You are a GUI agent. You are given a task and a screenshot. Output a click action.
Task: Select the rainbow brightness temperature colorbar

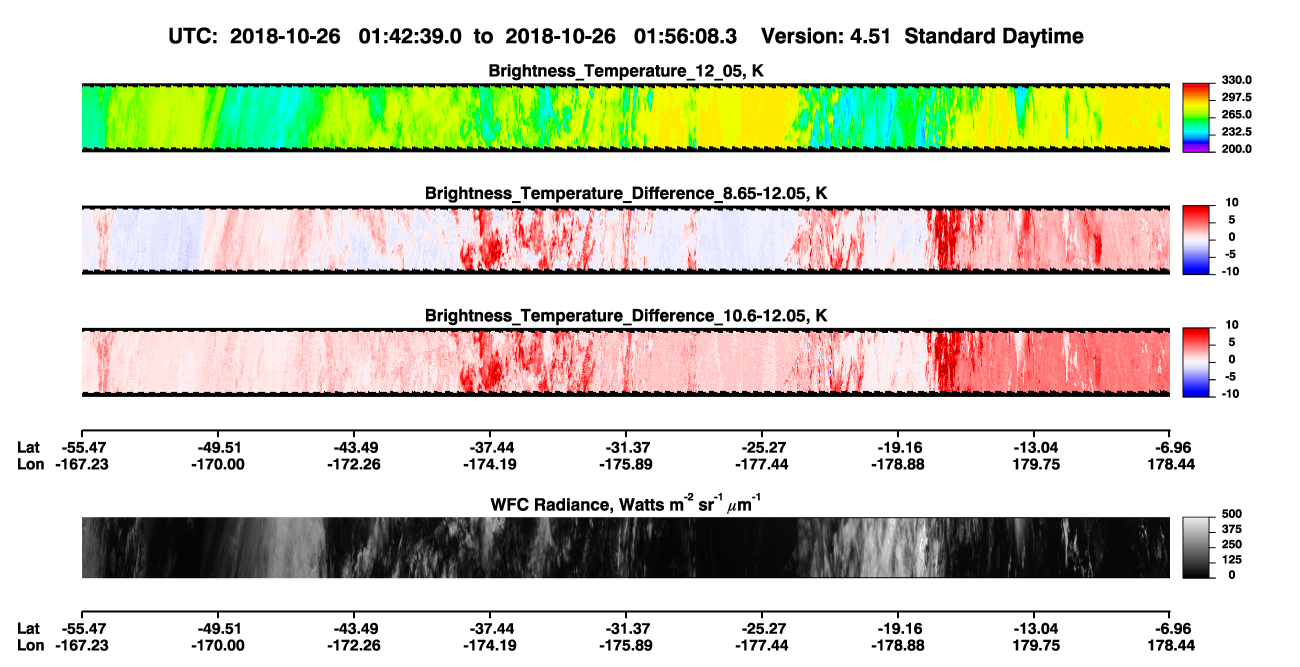1196,117
